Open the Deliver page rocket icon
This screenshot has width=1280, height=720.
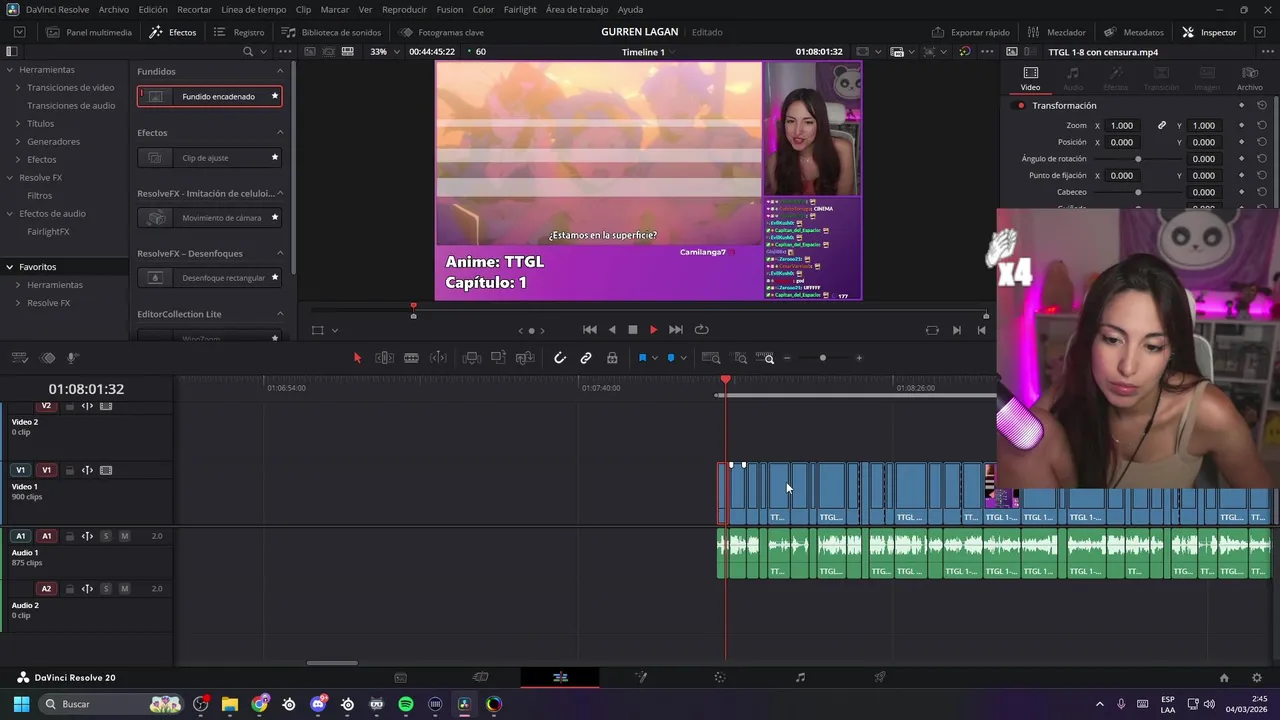880,678
